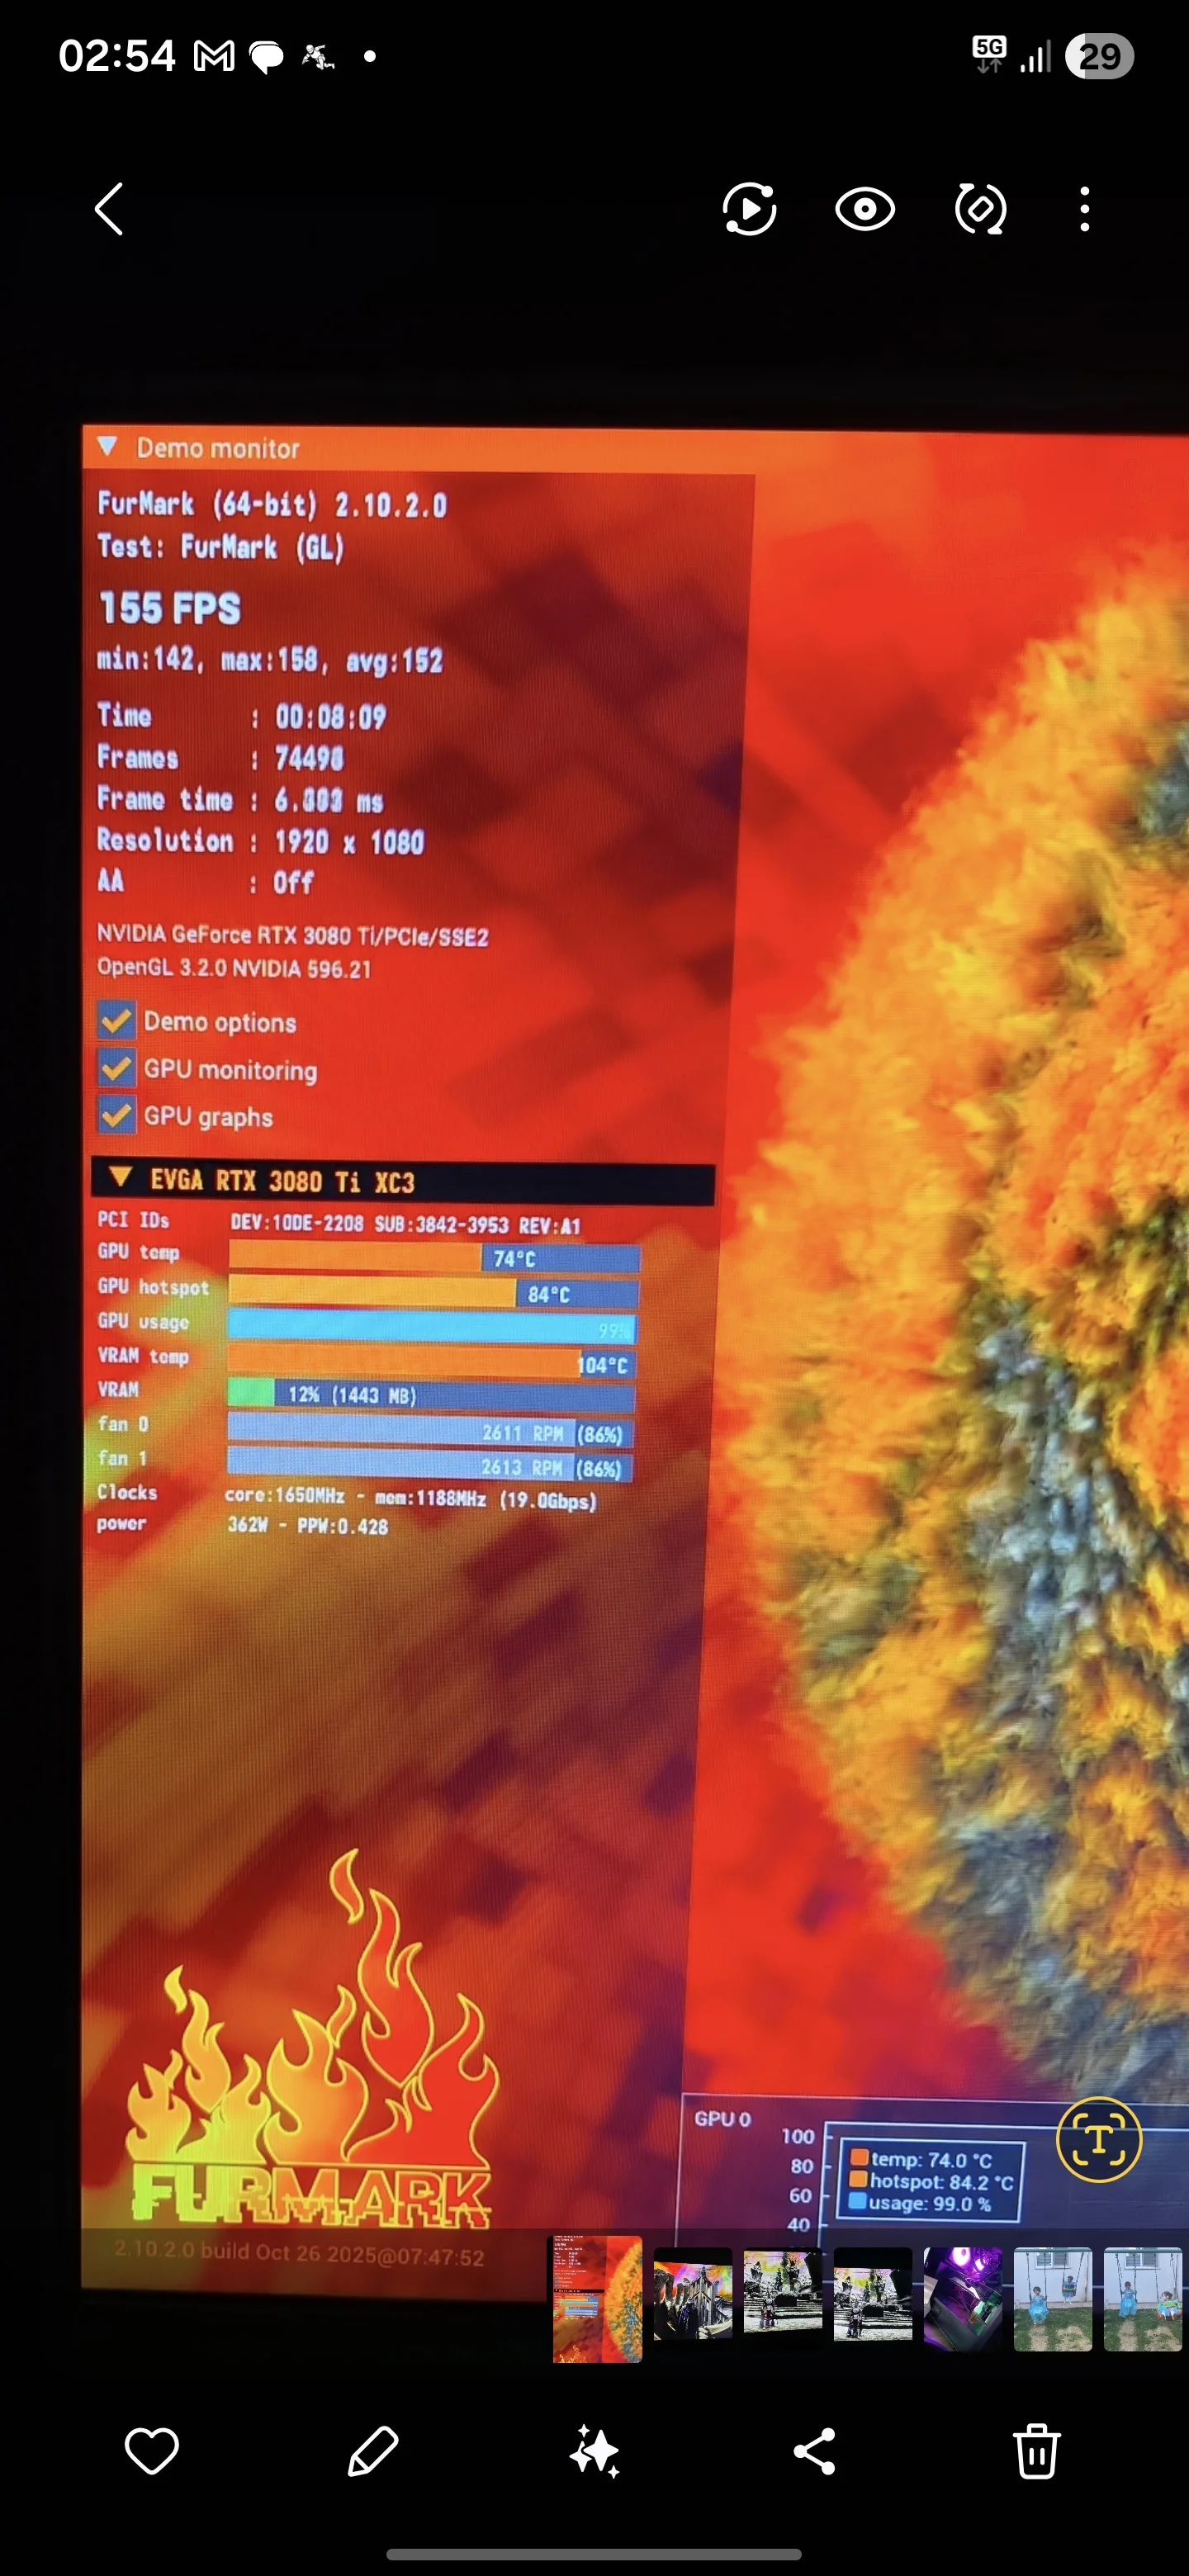Image resolution: width=1189 pixels, height=2576 pixels.
Task: Tap the 'NVIDIA GeForce RTX 3080 Ti/PCIe/SSE2' line
Action: tap(293, 936)
